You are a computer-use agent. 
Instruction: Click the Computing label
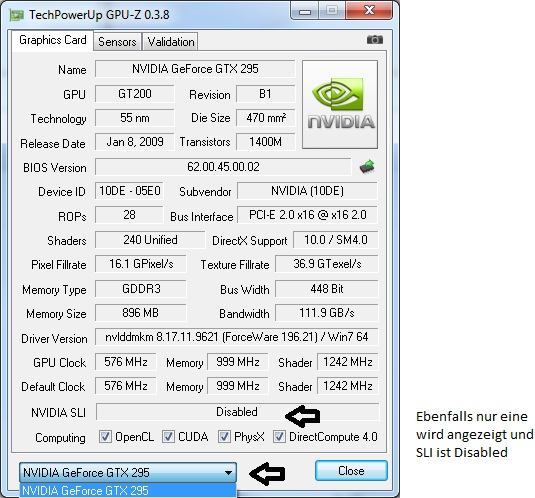[60, 438]
